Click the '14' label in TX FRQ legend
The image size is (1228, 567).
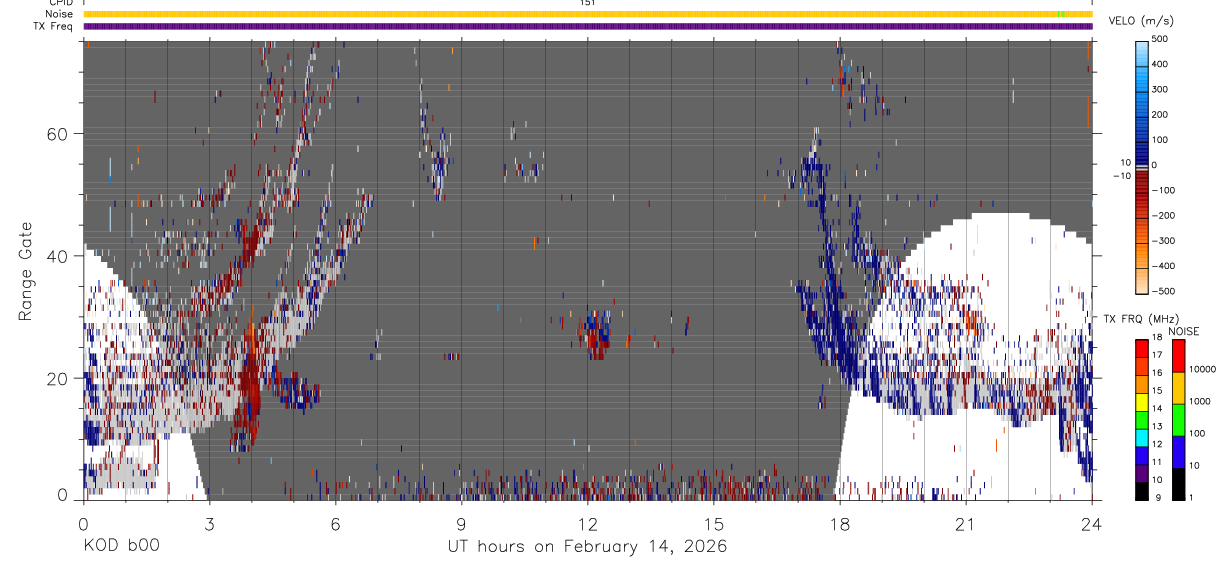point(1157,408)
